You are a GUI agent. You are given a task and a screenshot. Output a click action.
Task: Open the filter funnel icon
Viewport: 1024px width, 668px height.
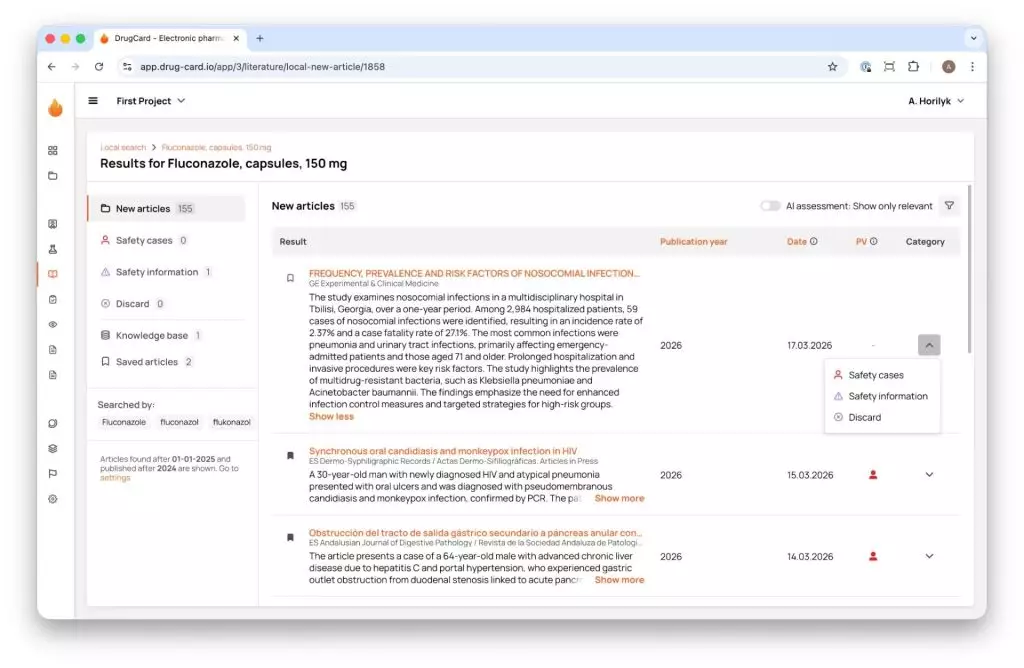pos(950,206)
